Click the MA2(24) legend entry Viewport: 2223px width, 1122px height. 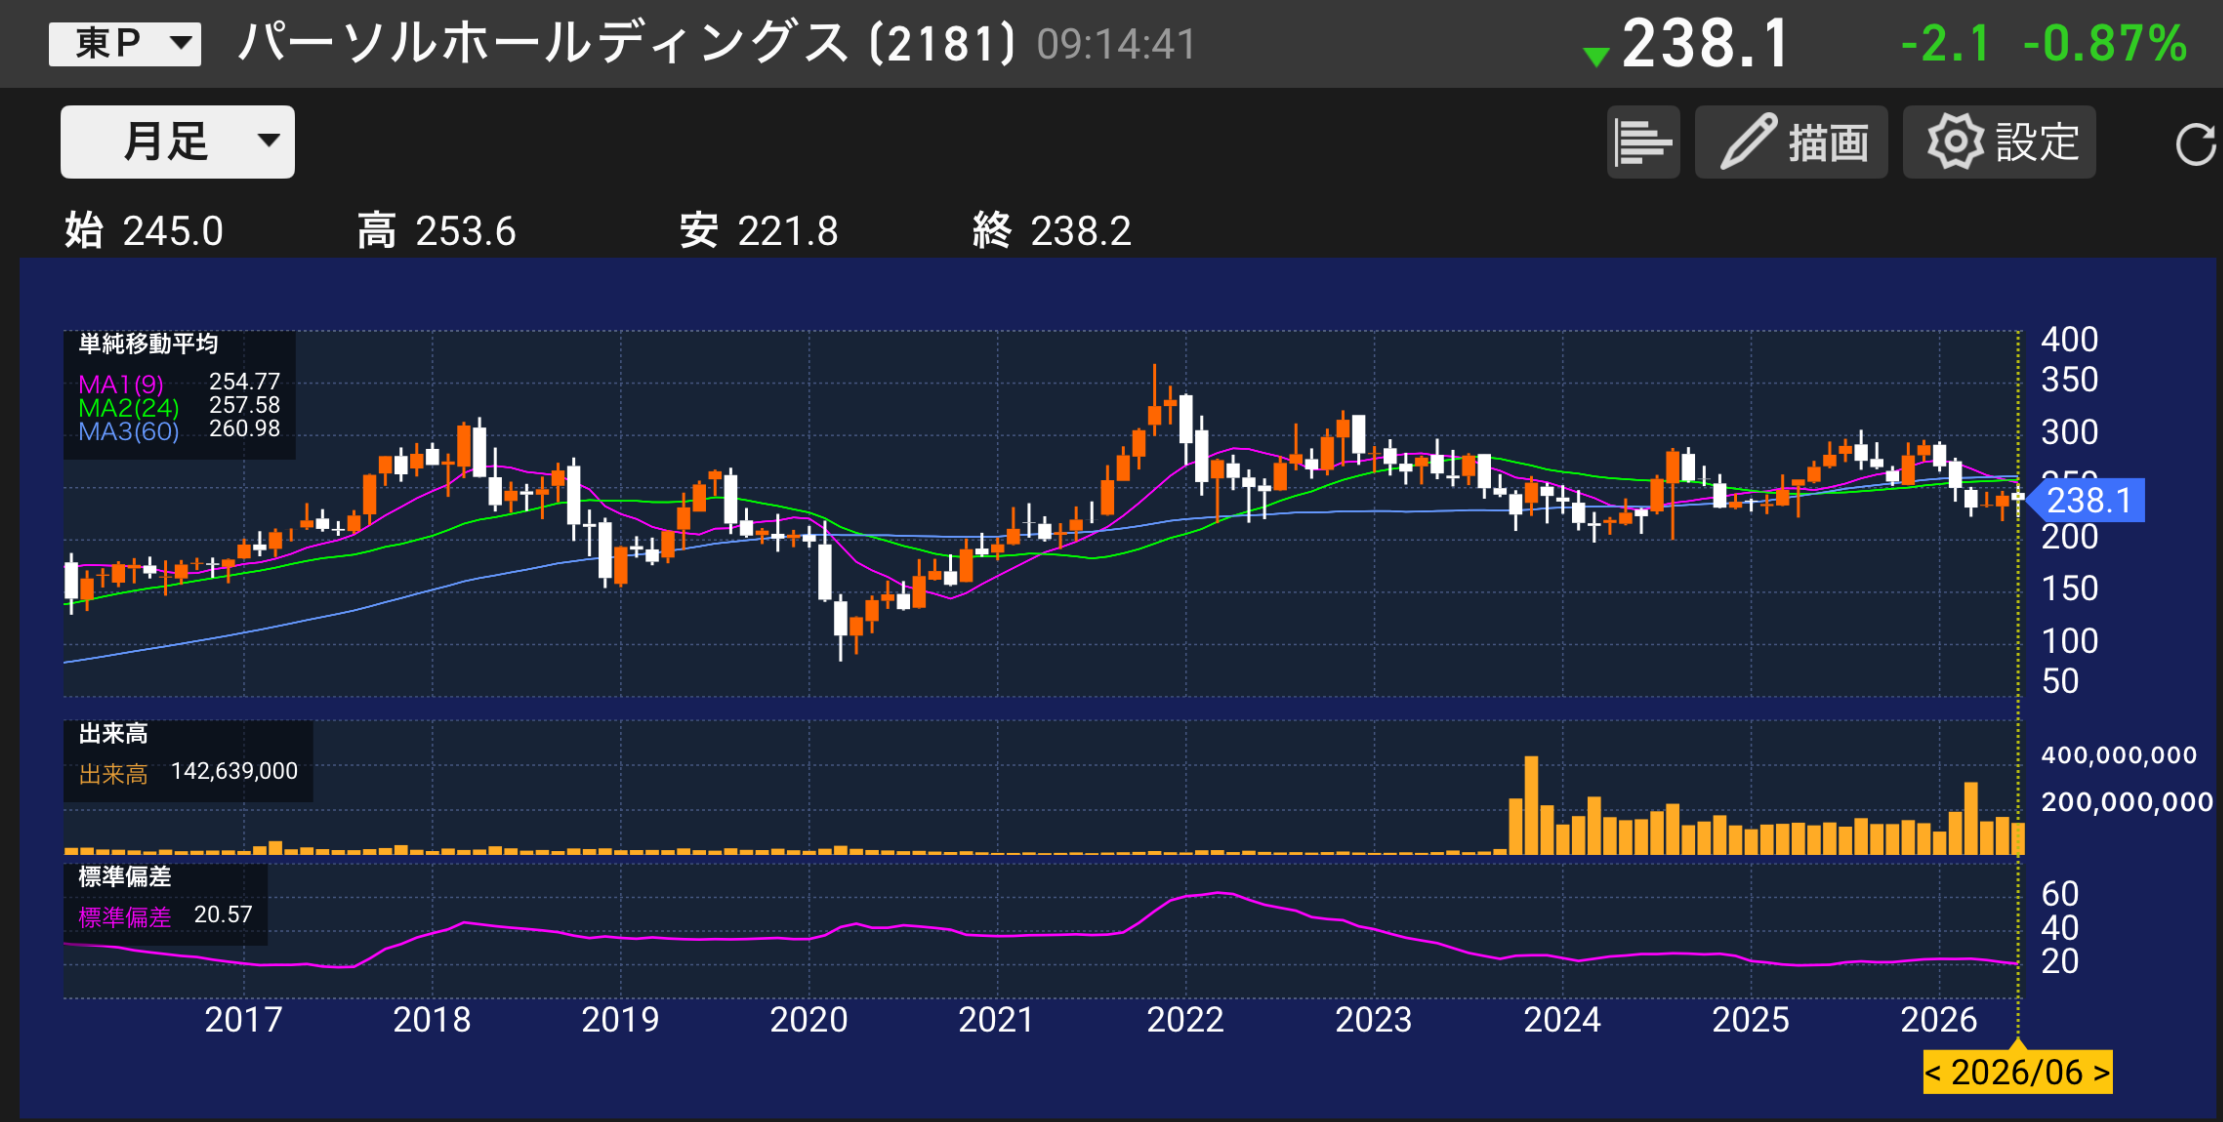[129, 408]
